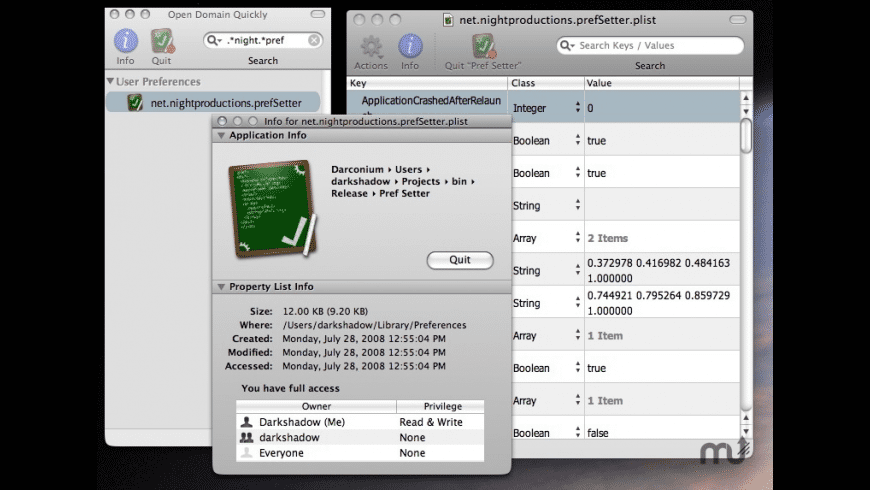Select net.nightproductions.prefSetter in the domain list
870x490 pixels.
click(212, 102)
